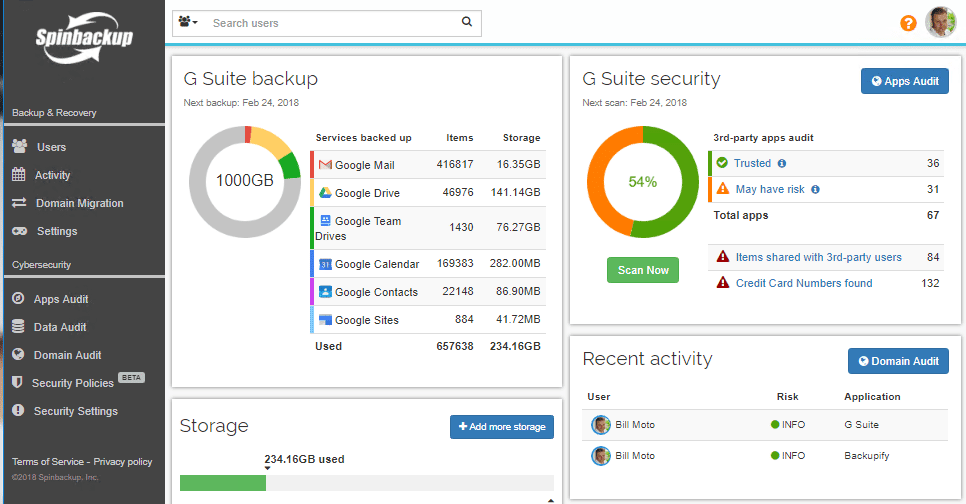This screenshot has width=966, height=504.
Task: Click the Google Sites icon
Action: tap(325, 319)
